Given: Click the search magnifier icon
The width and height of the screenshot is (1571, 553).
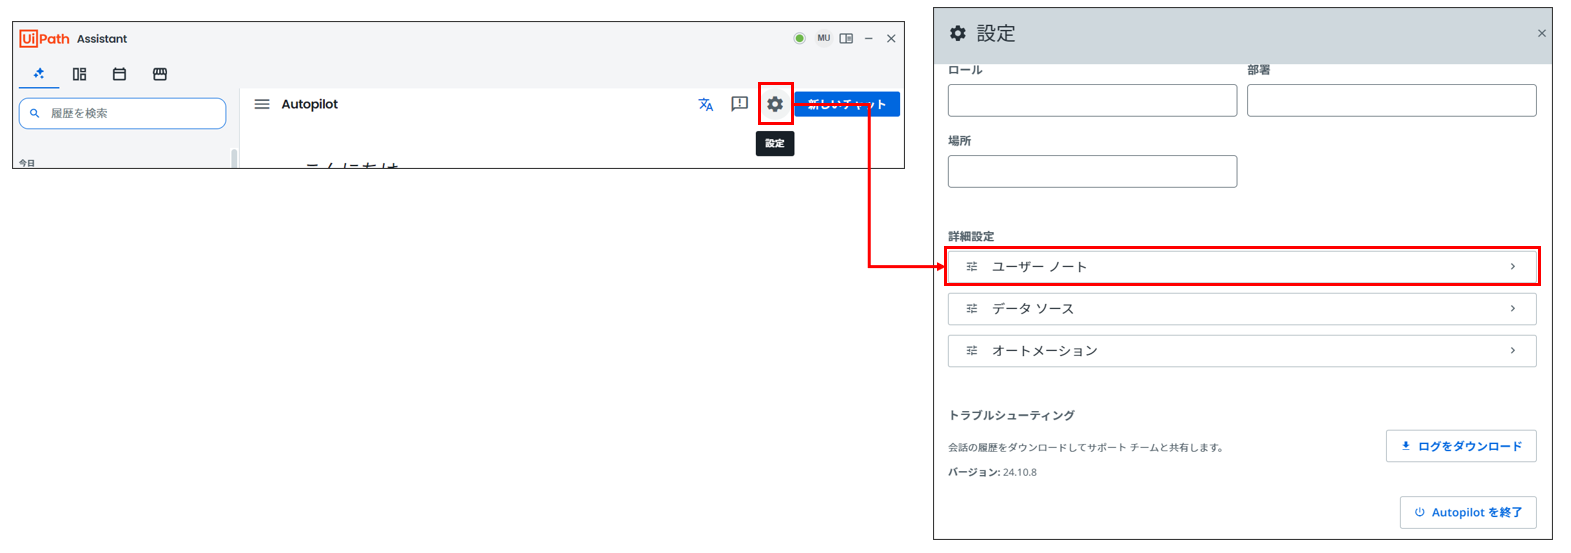Looking at the screenshot, I should [x=35, y=113].
